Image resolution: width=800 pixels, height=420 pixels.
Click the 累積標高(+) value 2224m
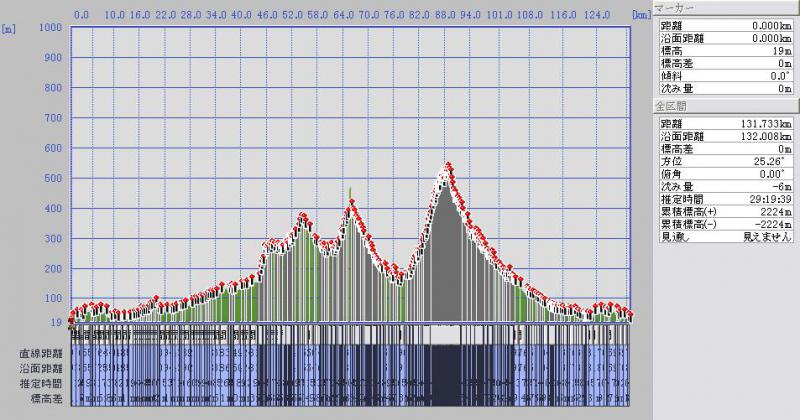point(774,212)
